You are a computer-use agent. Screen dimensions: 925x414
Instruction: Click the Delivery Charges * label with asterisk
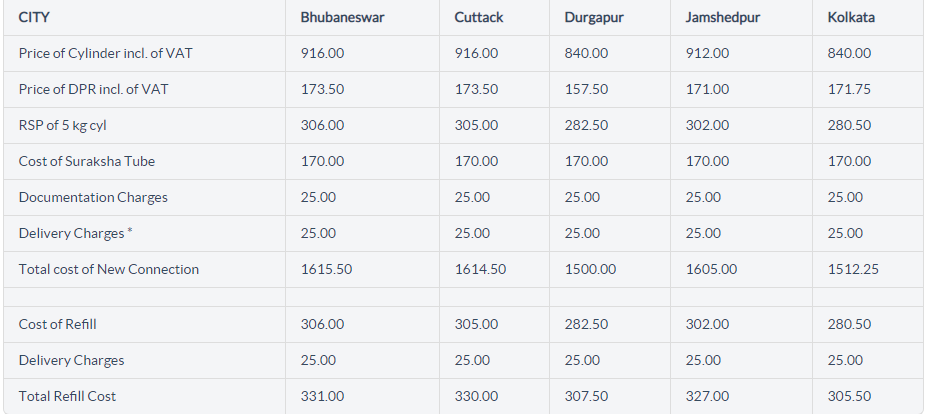tap(76, 233)
